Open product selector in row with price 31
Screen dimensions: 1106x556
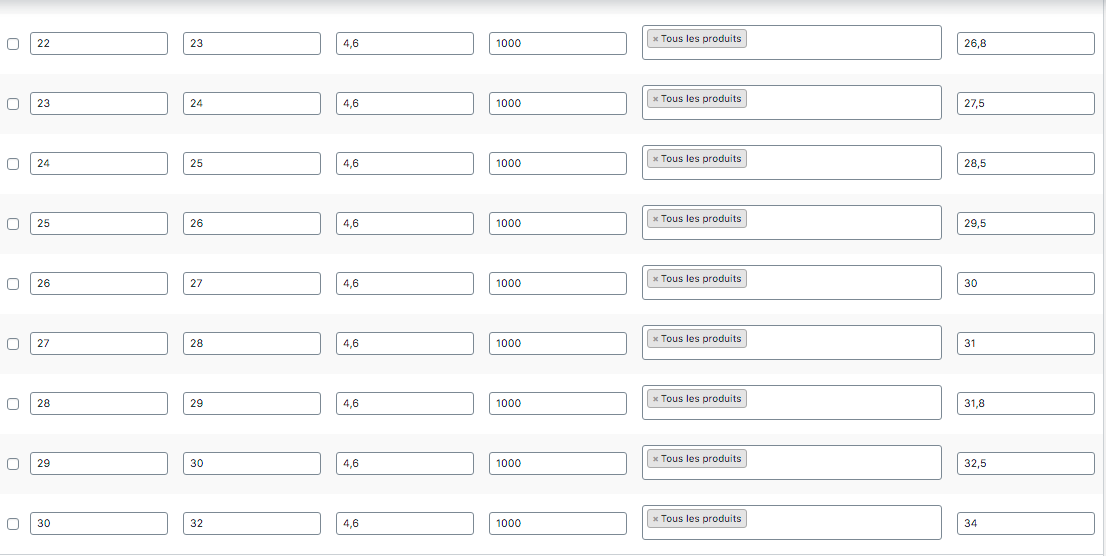click(x=791, y=342)
